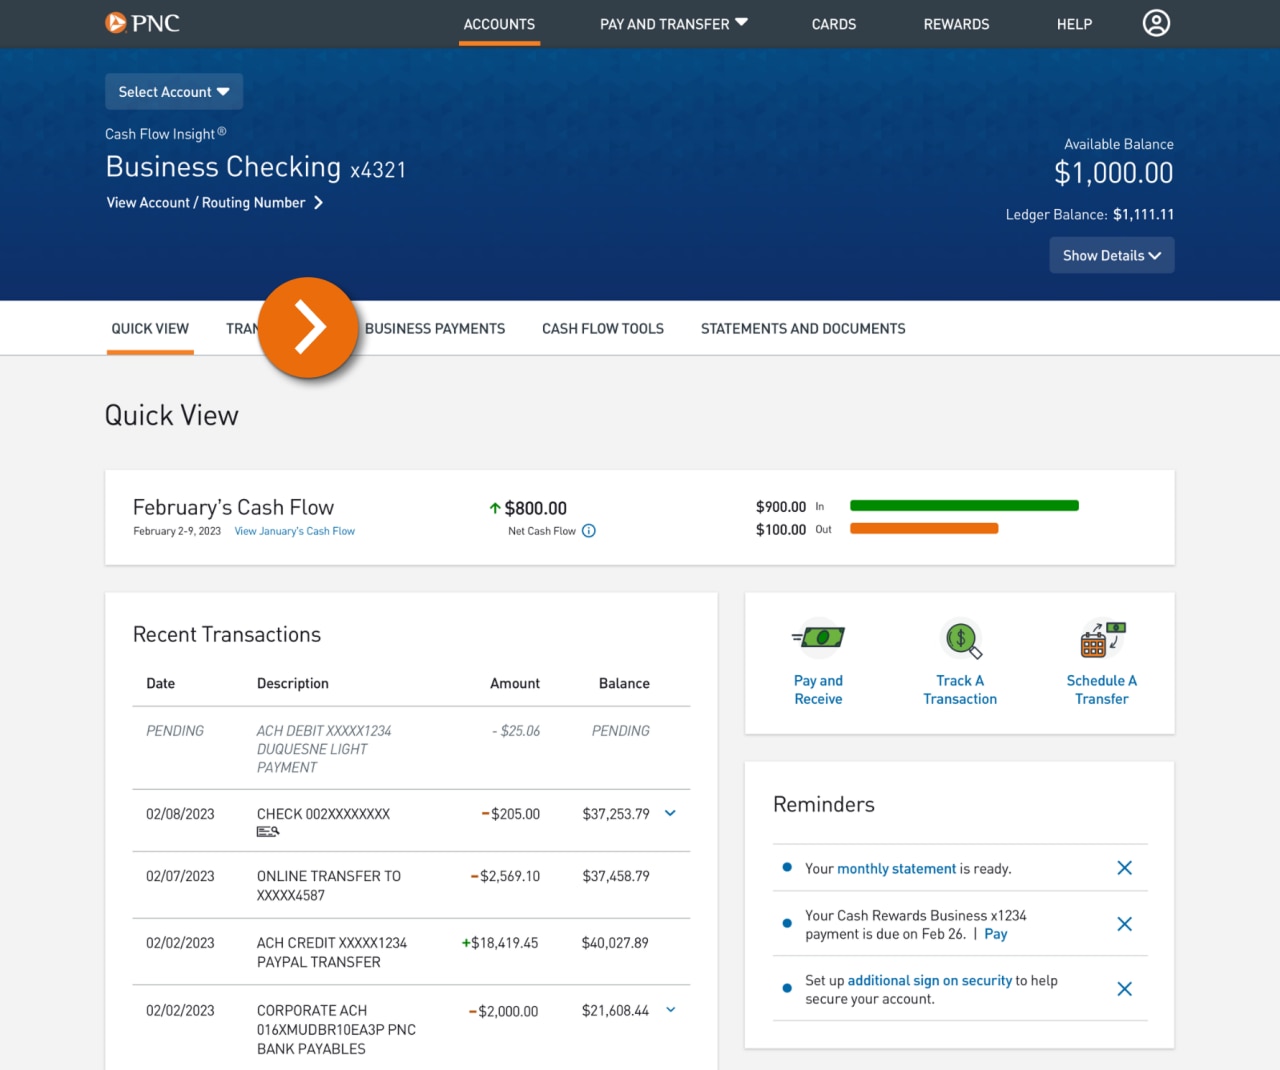
Task: Open Statements and Documents
Action: pos(802,328)
